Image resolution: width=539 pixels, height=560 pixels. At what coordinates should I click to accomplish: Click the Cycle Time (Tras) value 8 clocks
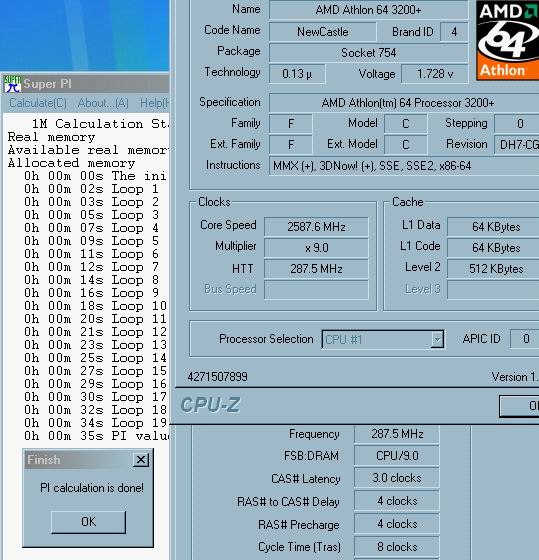coord(397,547)
